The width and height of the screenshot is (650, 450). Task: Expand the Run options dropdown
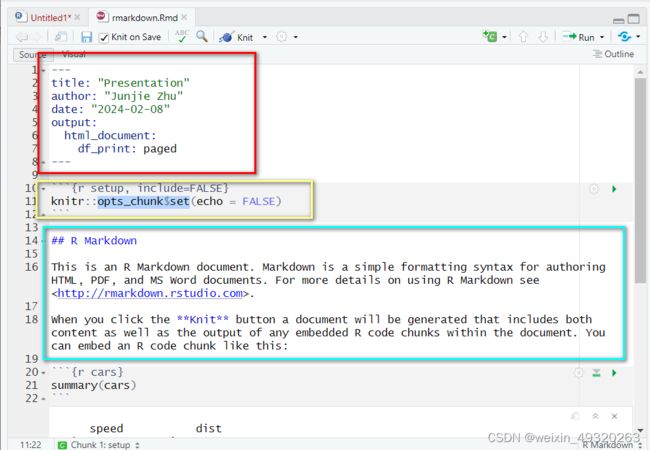602,37
